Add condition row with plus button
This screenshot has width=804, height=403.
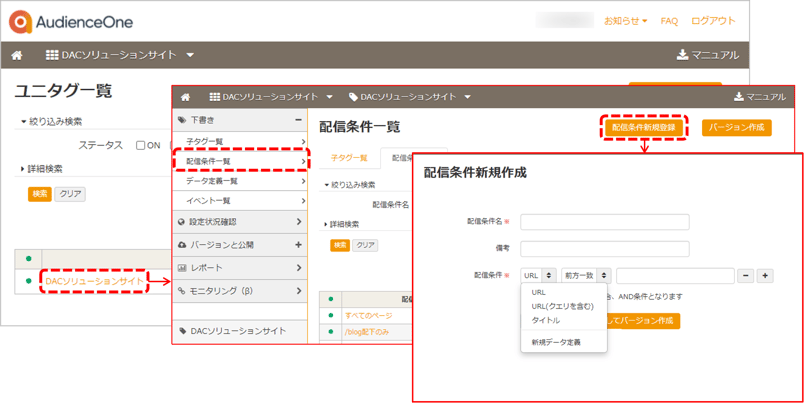765,276
